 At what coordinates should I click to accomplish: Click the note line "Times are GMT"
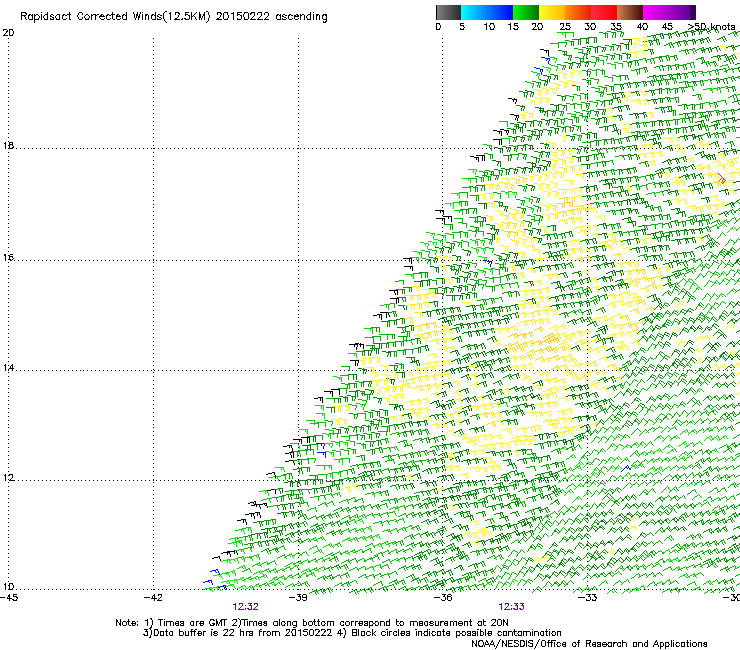click(x=195, y=623)
